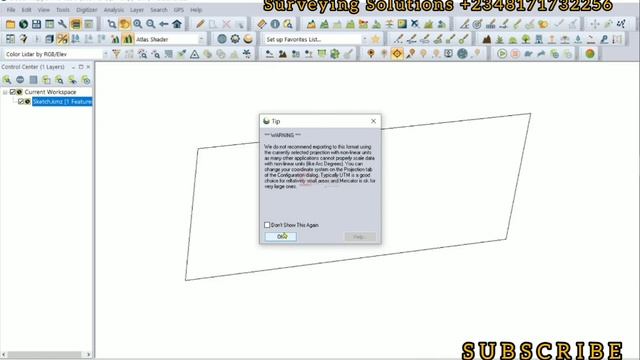Click Control Center scroll right arrow
Image resolution: width=640 pixels, height=360 pixels.
[89, 354]
